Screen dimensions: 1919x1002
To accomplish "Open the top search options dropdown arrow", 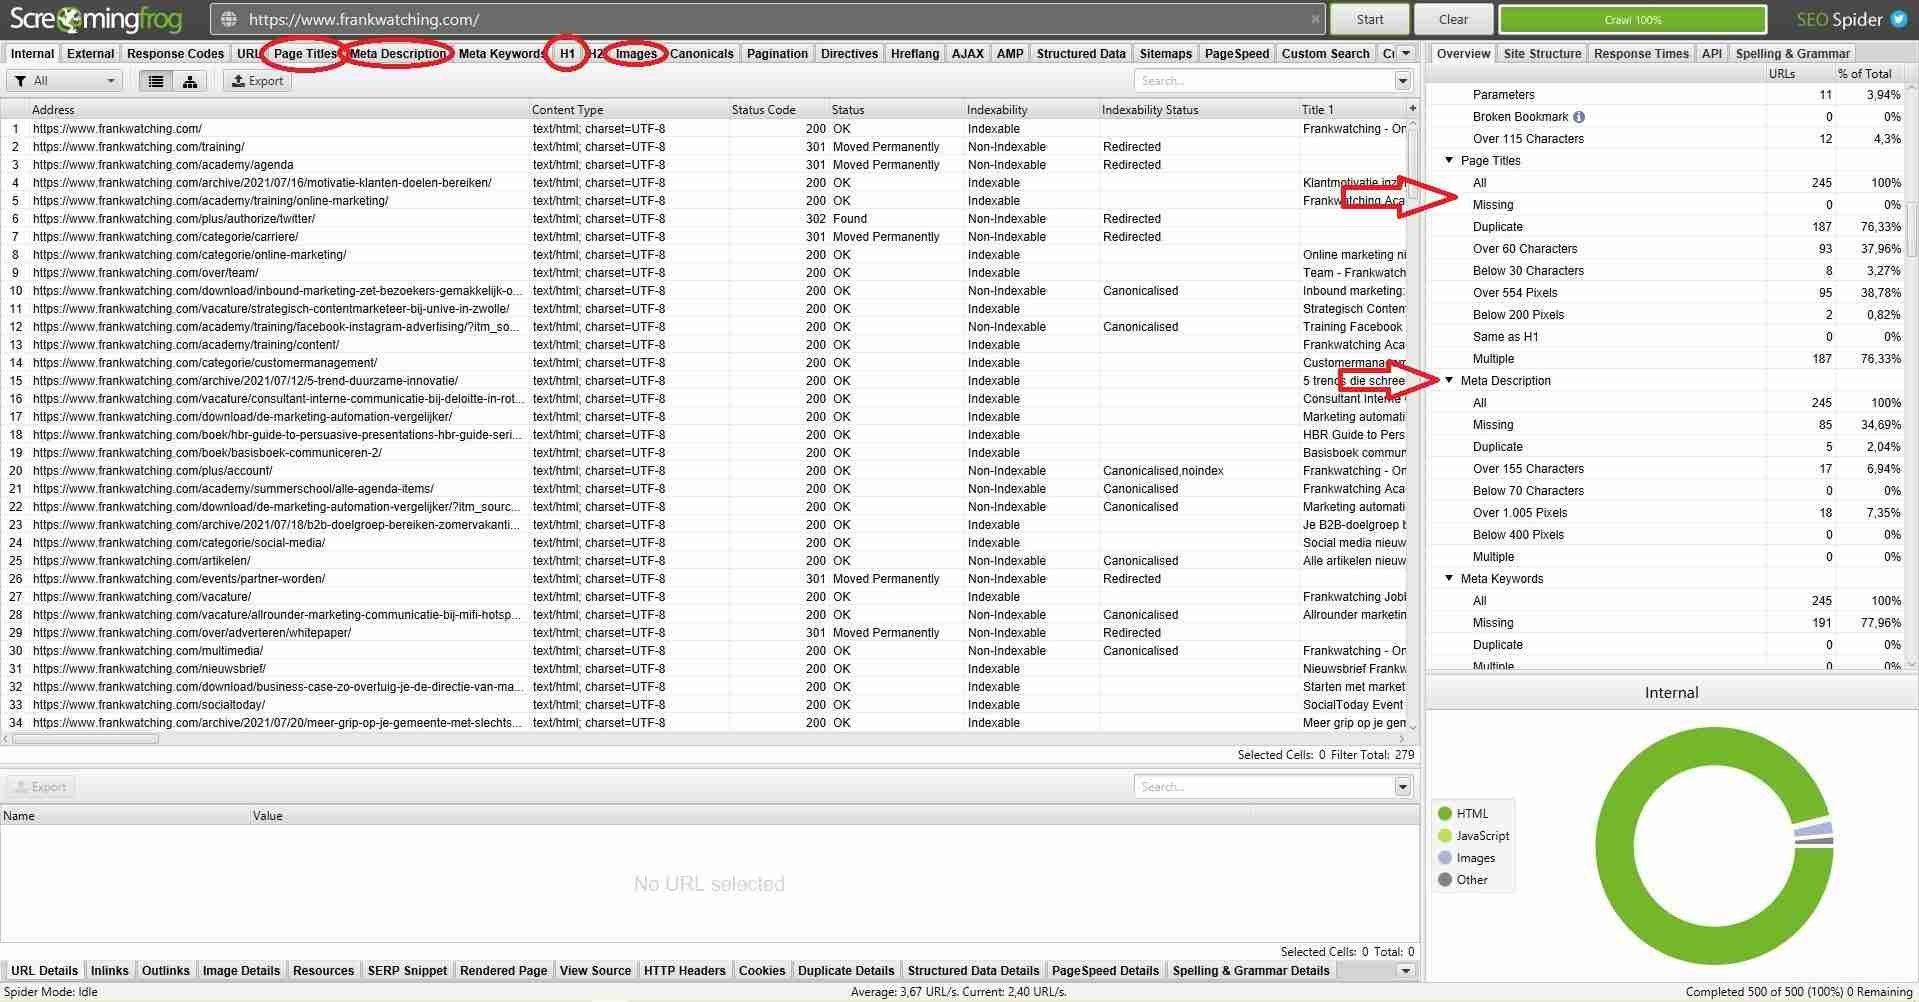I will click(x=1402, y=81).
